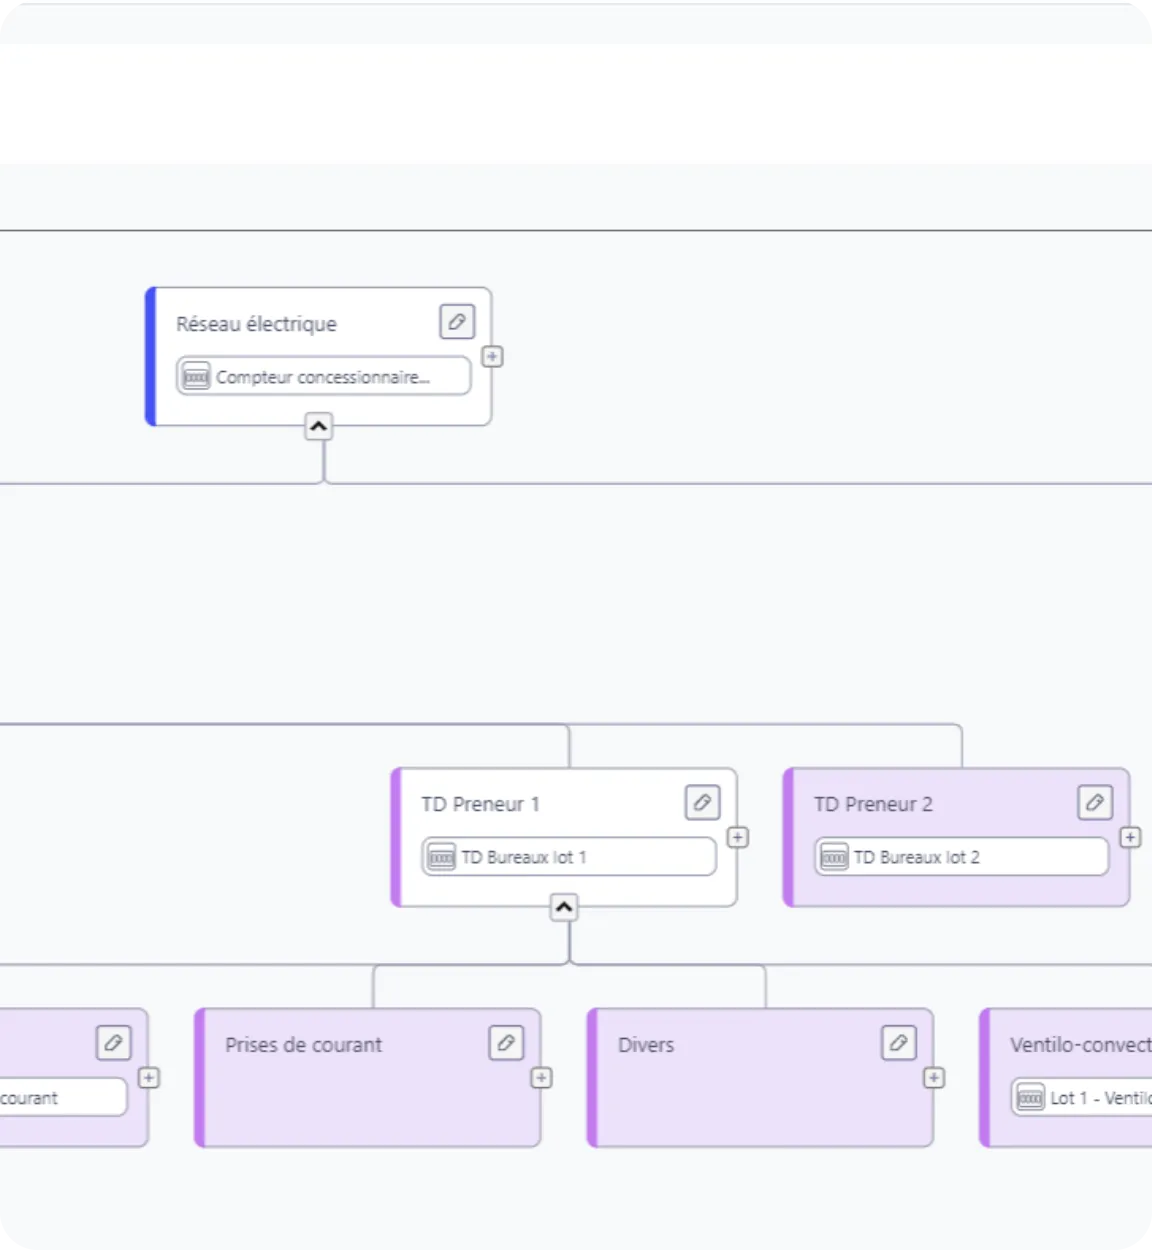Collapse children under TD Preneur 1
This screenshot has height=1250, width=1152.
pos(564,907)
